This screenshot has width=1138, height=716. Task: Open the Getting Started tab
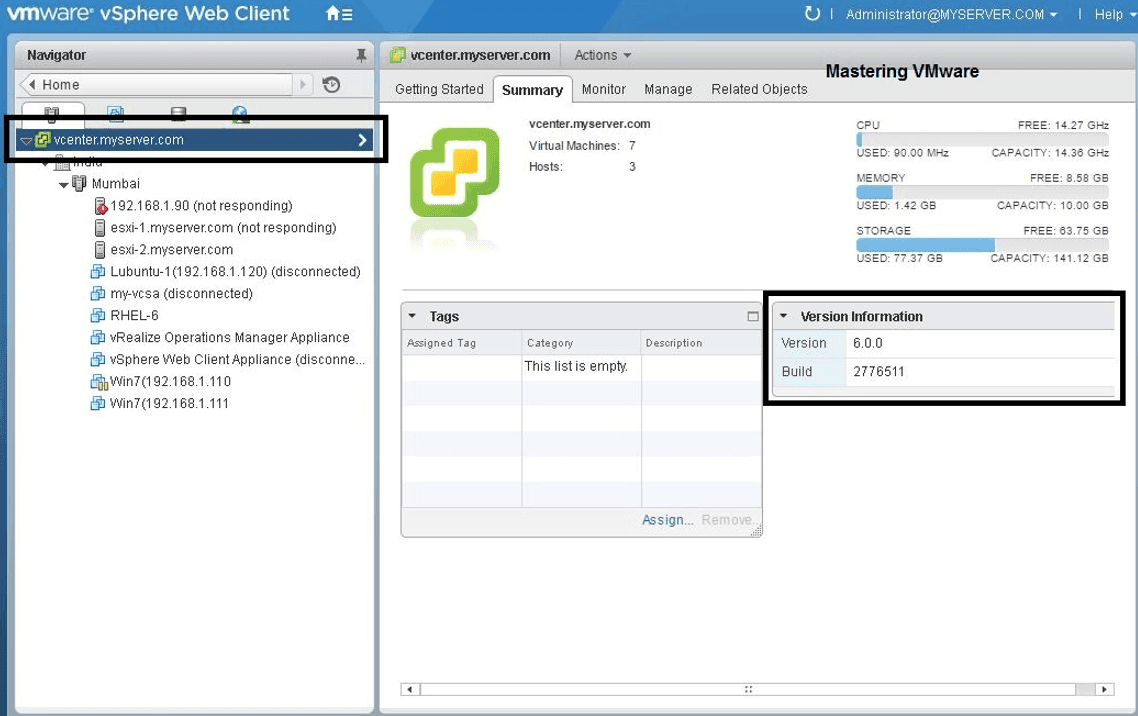tap(439, 89)
